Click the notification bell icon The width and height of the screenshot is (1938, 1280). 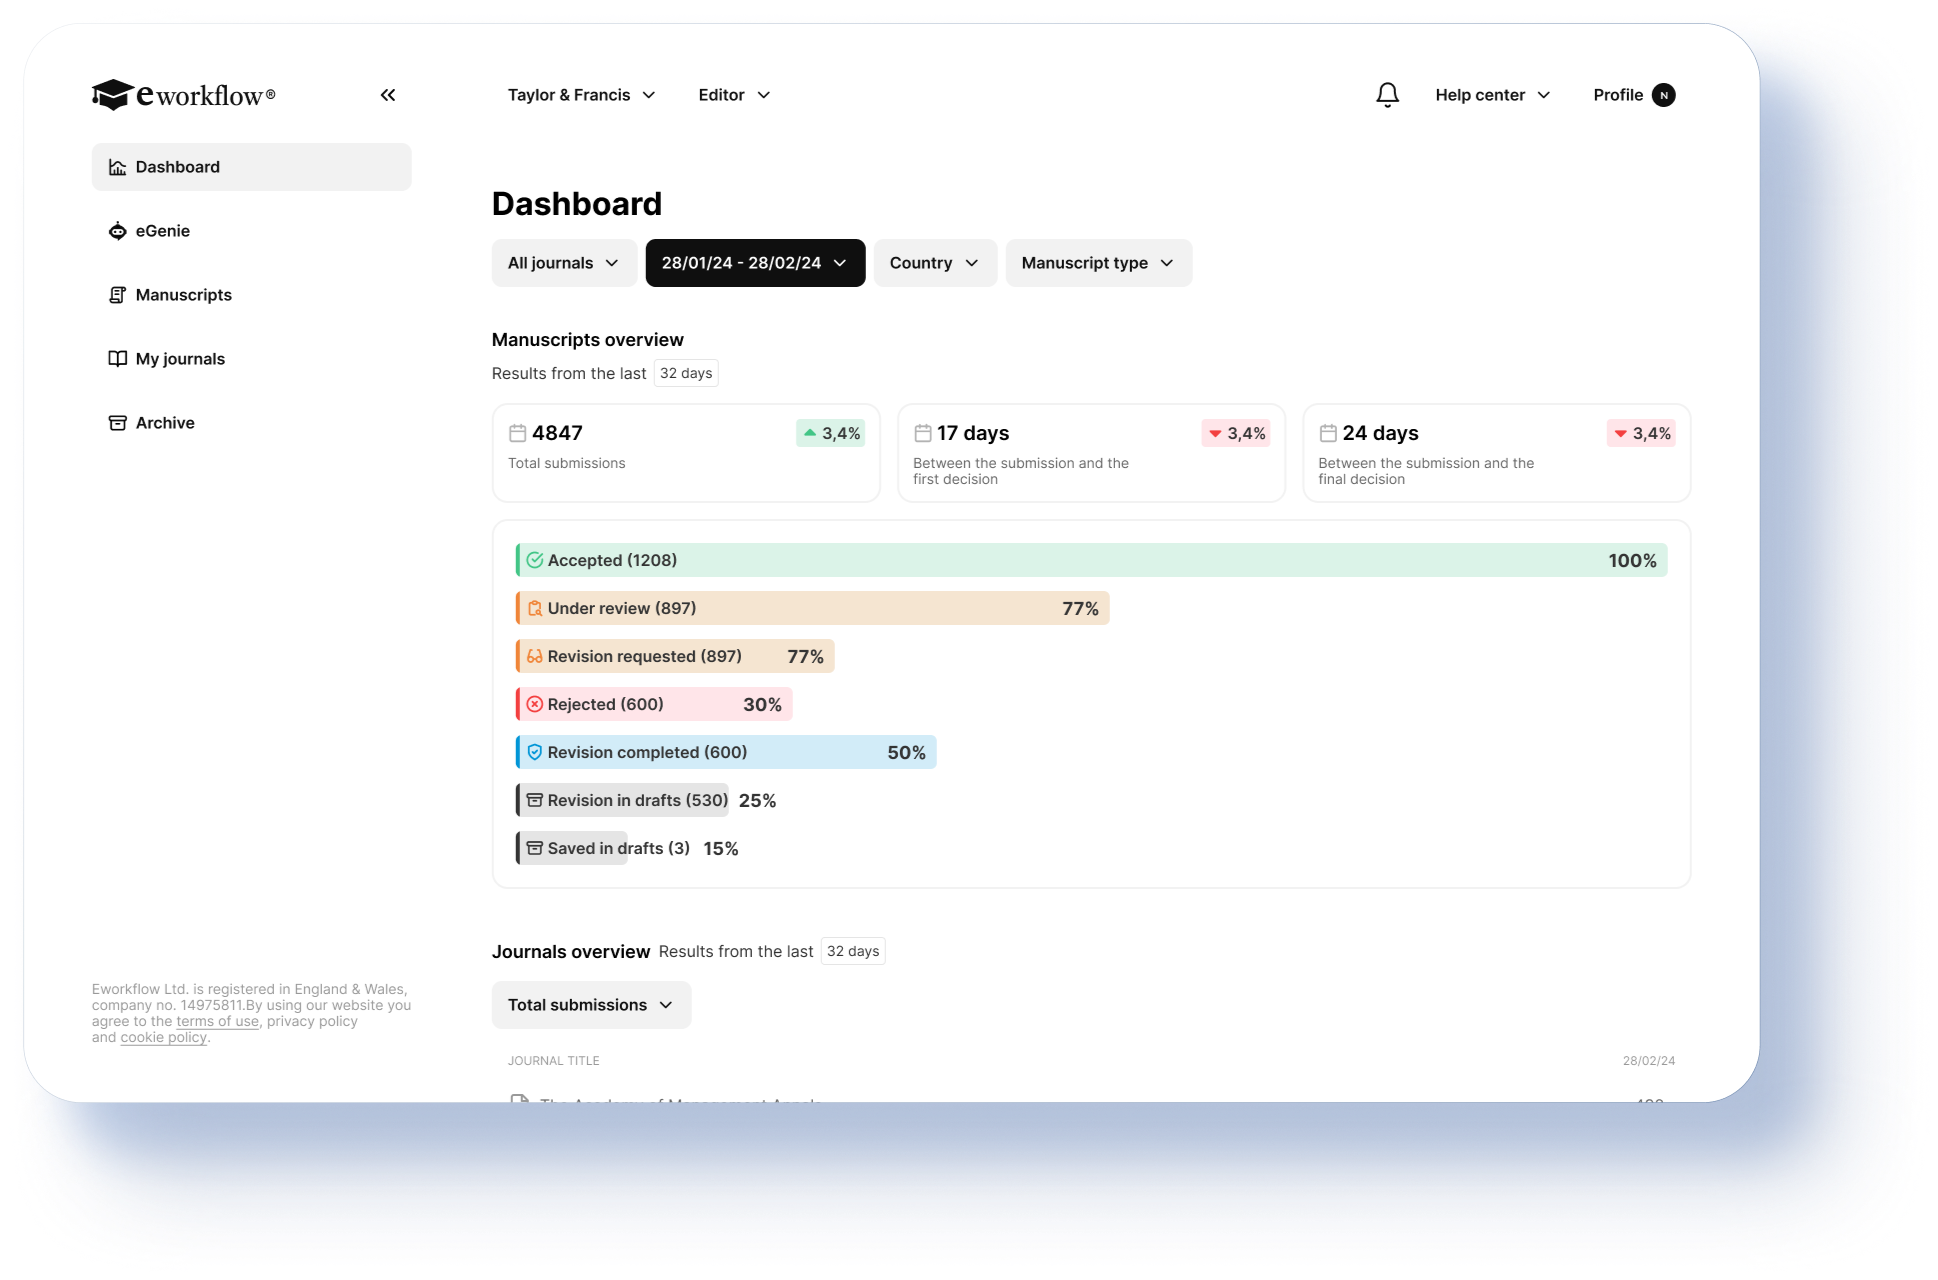(x=1387, y=95)
